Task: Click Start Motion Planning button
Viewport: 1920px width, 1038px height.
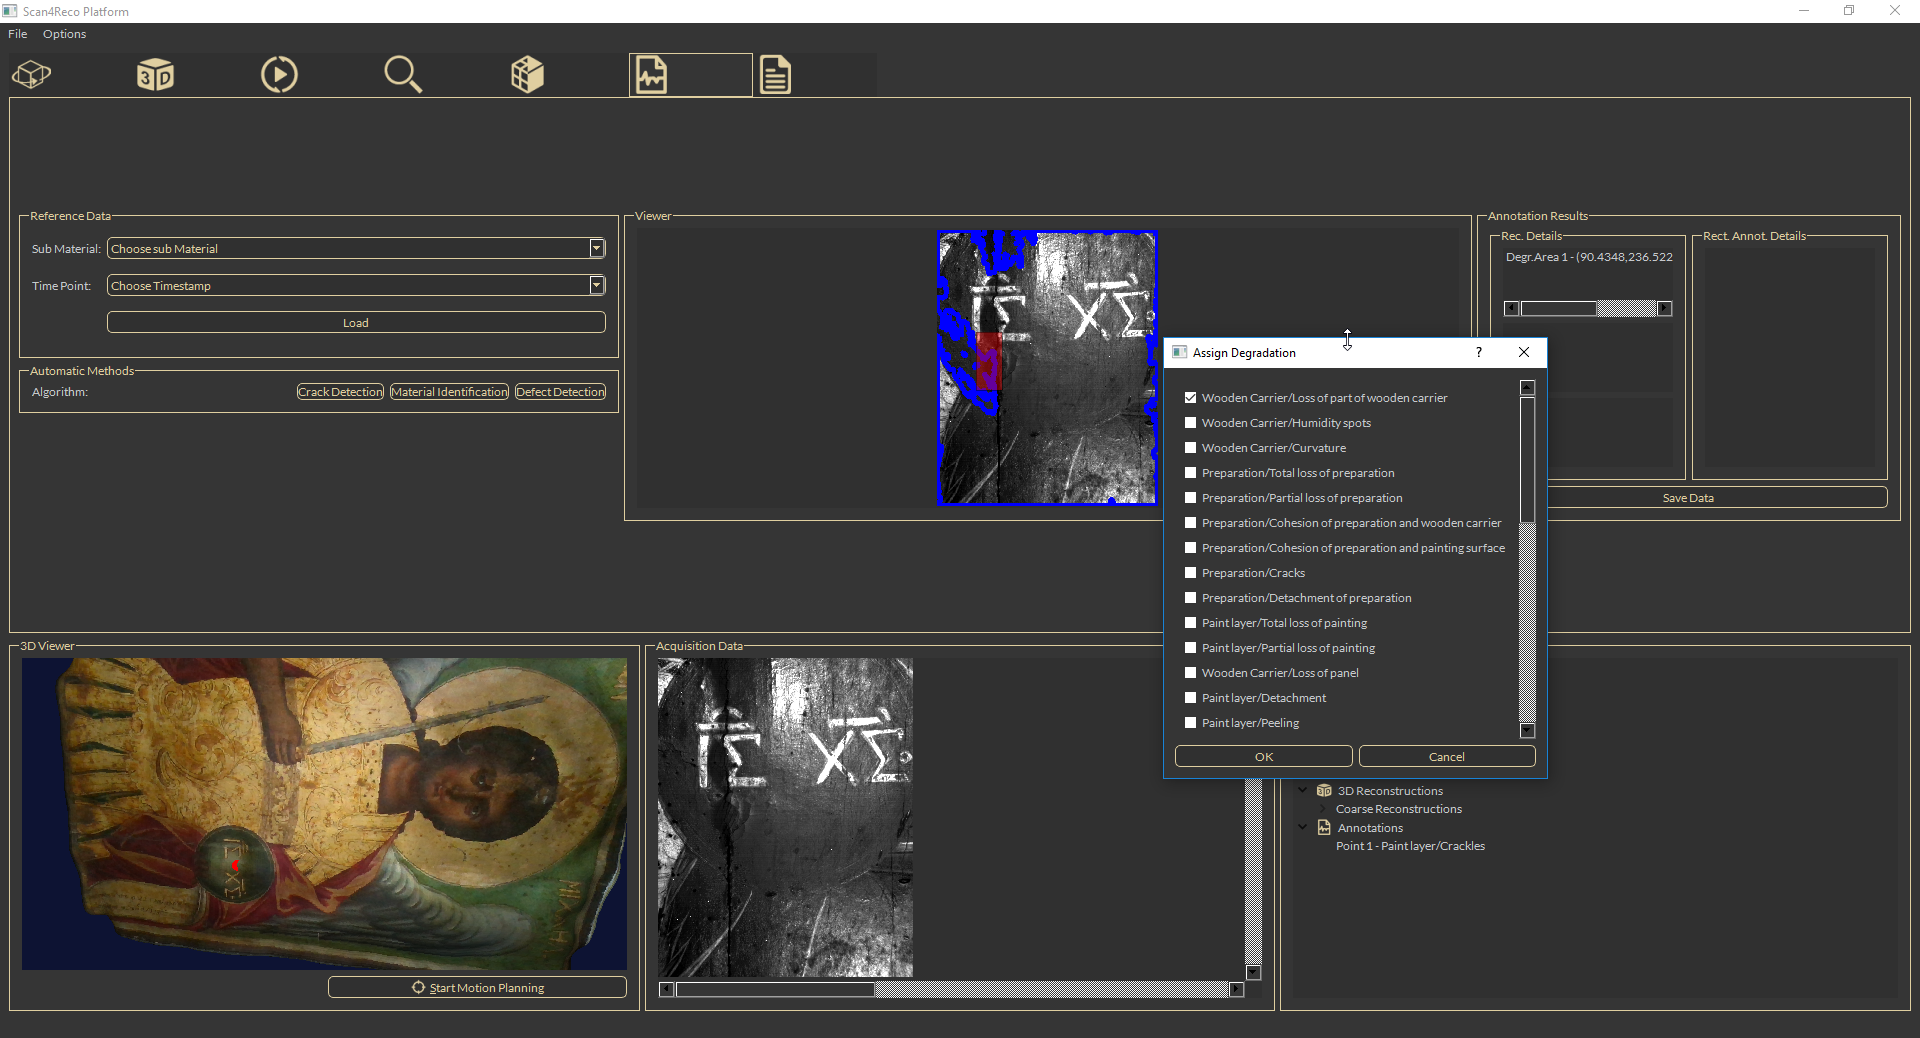Action: pos(477,987)
